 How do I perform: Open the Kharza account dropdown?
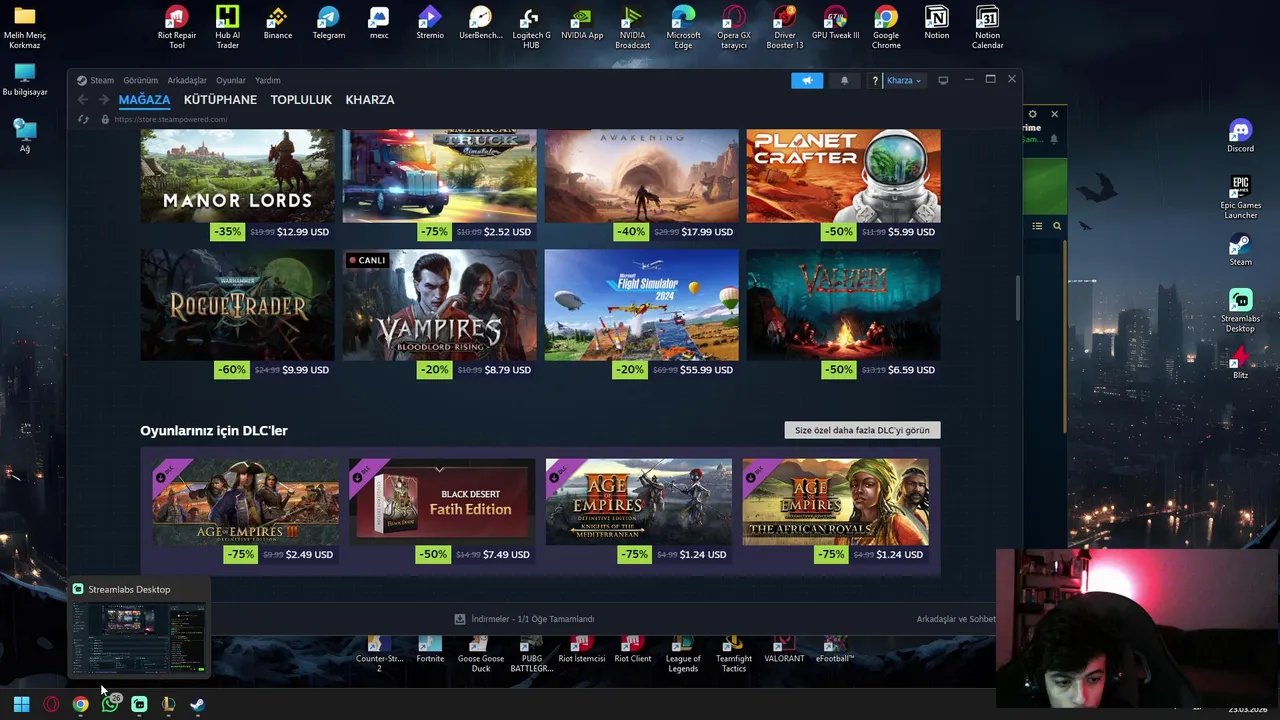(x=904, y=80)
